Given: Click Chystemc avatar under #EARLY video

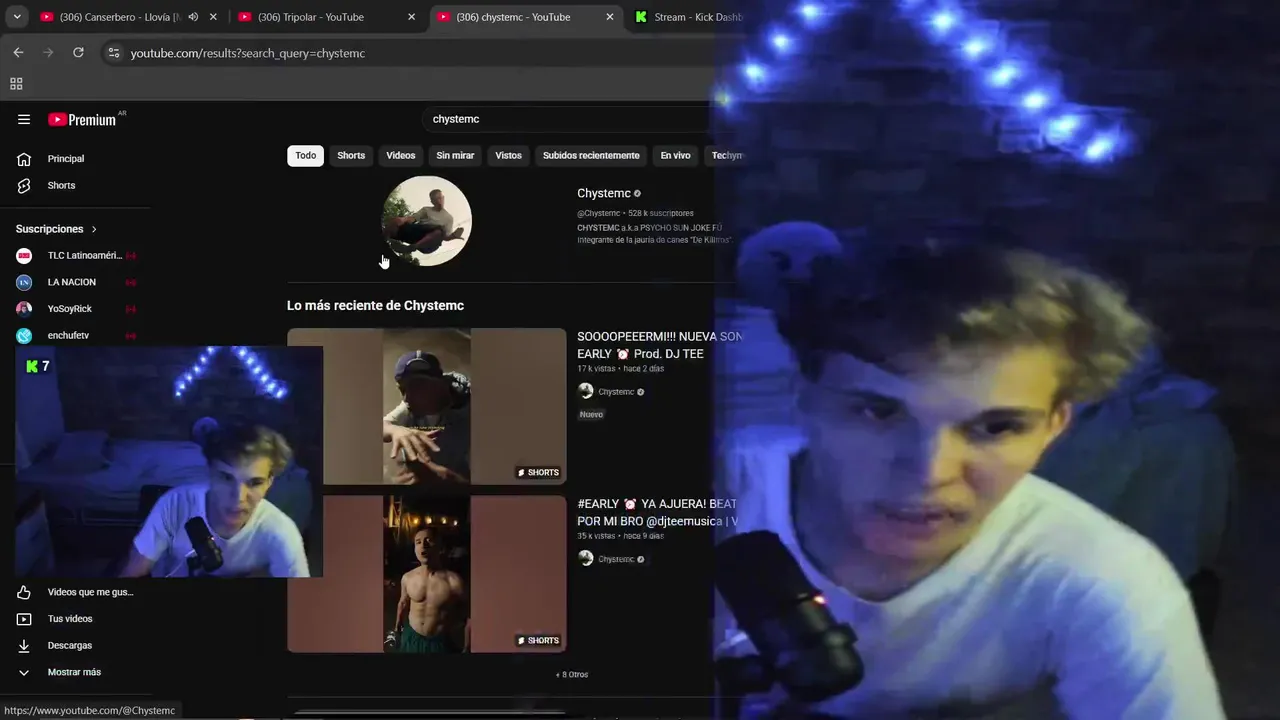Looking at the screenshot, I should [586, 559].
